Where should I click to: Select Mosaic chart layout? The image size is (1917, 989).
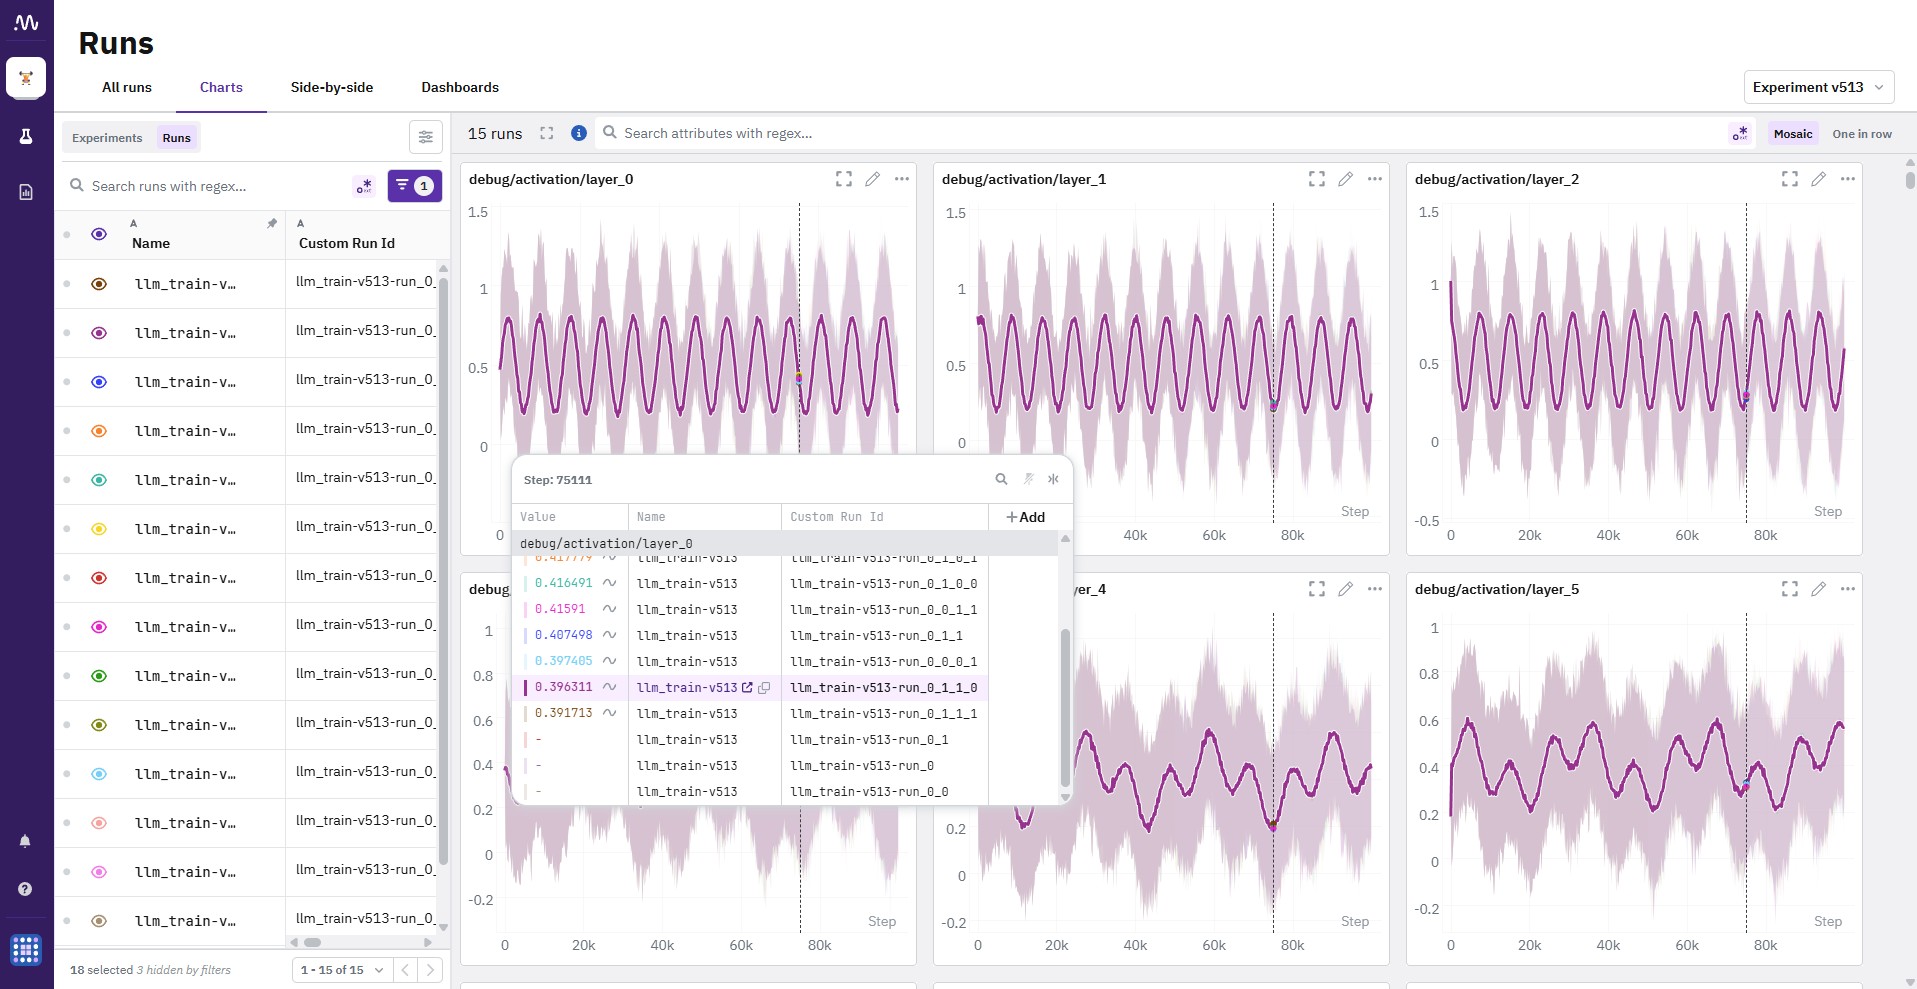click(1793, 134)
